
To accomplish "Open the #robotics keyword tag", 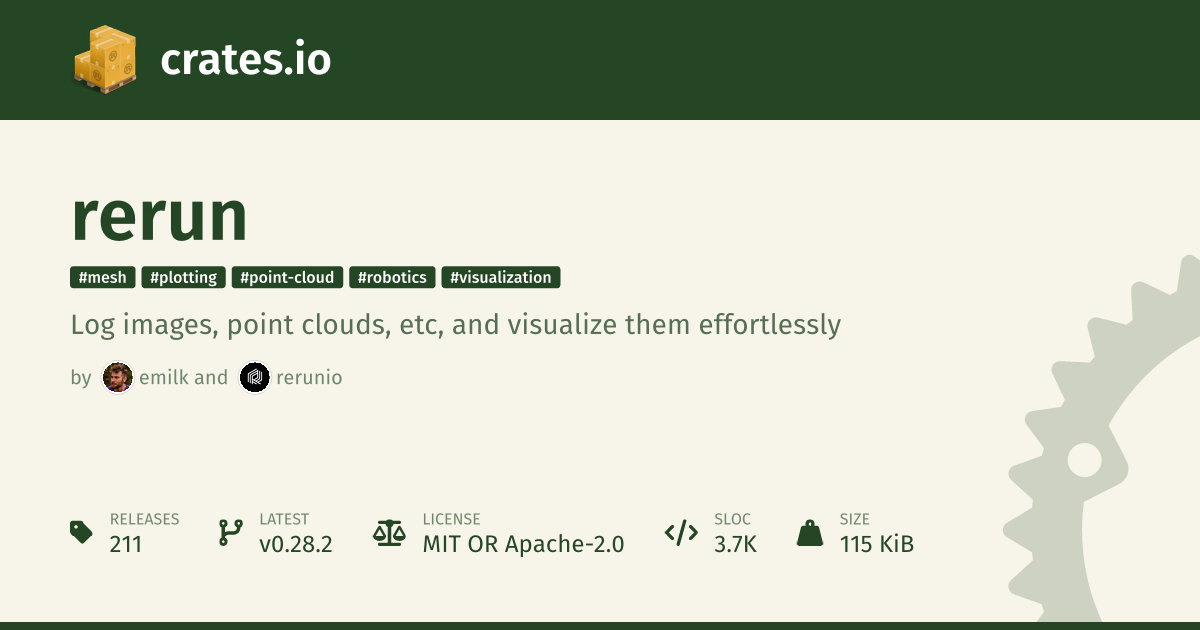I will click(392, 277).
